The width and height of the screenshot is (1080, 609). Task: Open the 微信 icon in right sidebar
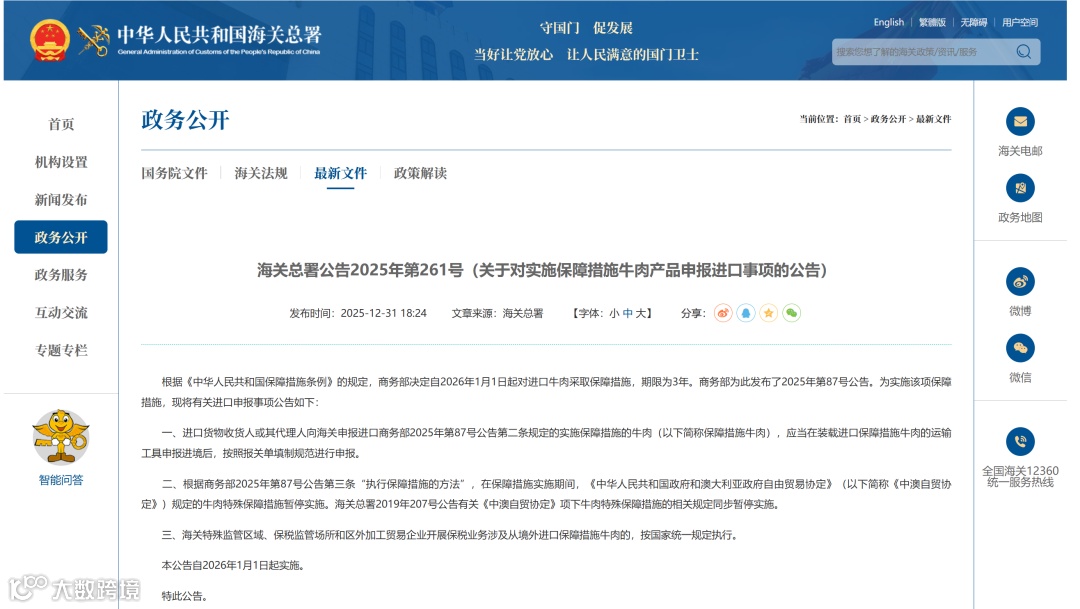1020,348
